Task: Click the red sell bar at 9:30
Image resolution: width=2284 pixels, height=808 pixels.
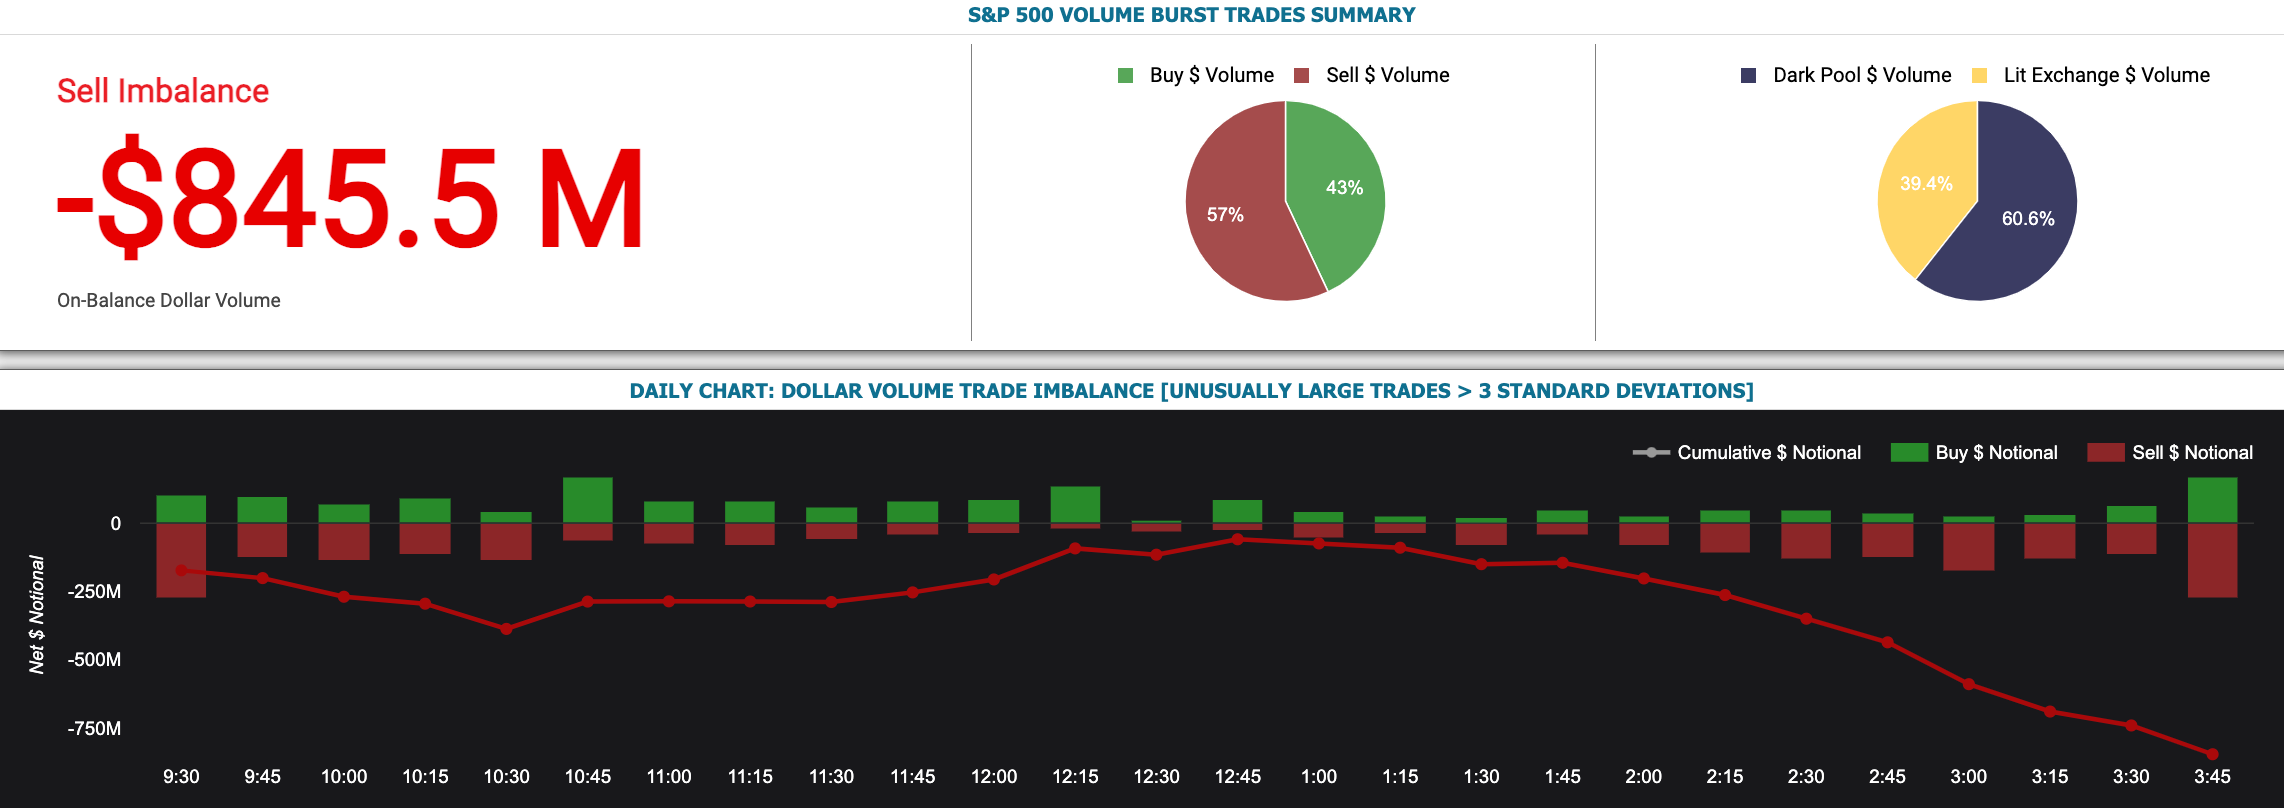Action: click(x=181, y=560)
